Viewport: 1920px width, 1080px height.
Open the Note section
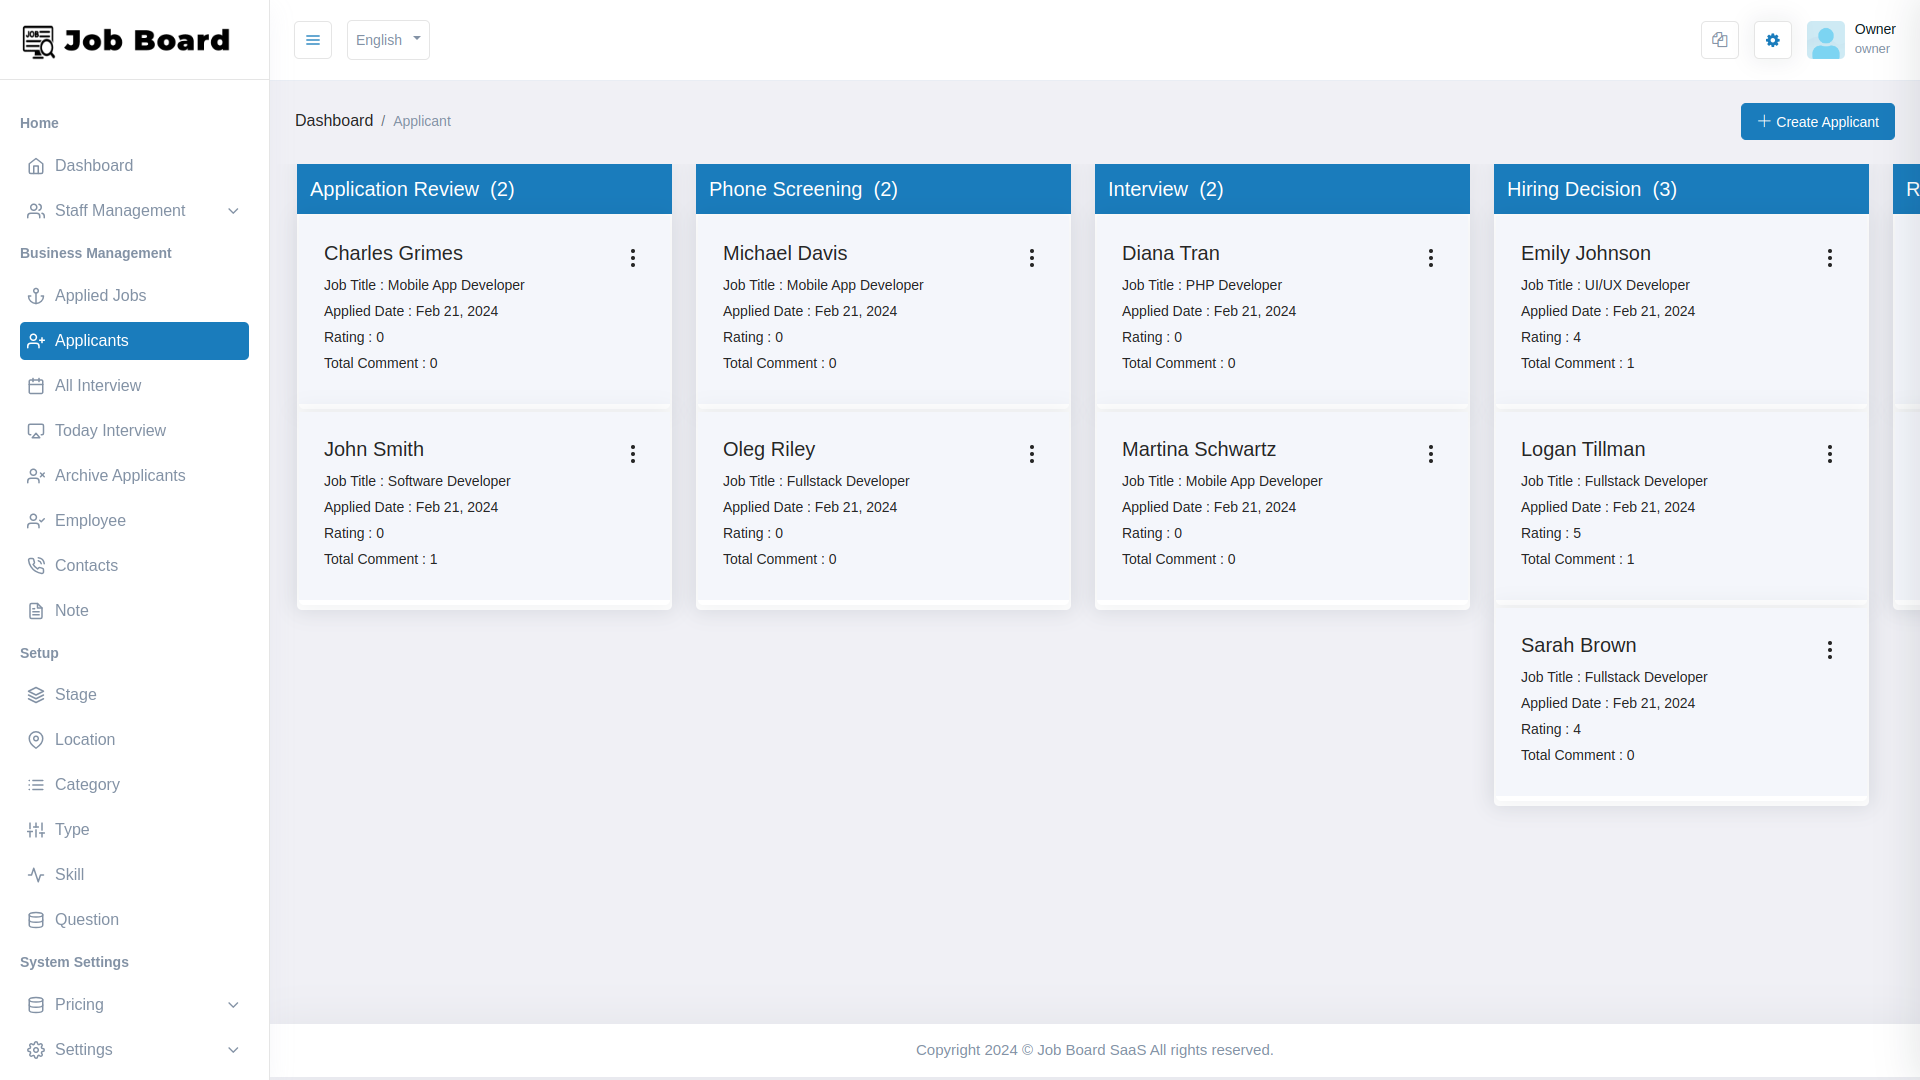pyautogui.click(x=71, y=610)
